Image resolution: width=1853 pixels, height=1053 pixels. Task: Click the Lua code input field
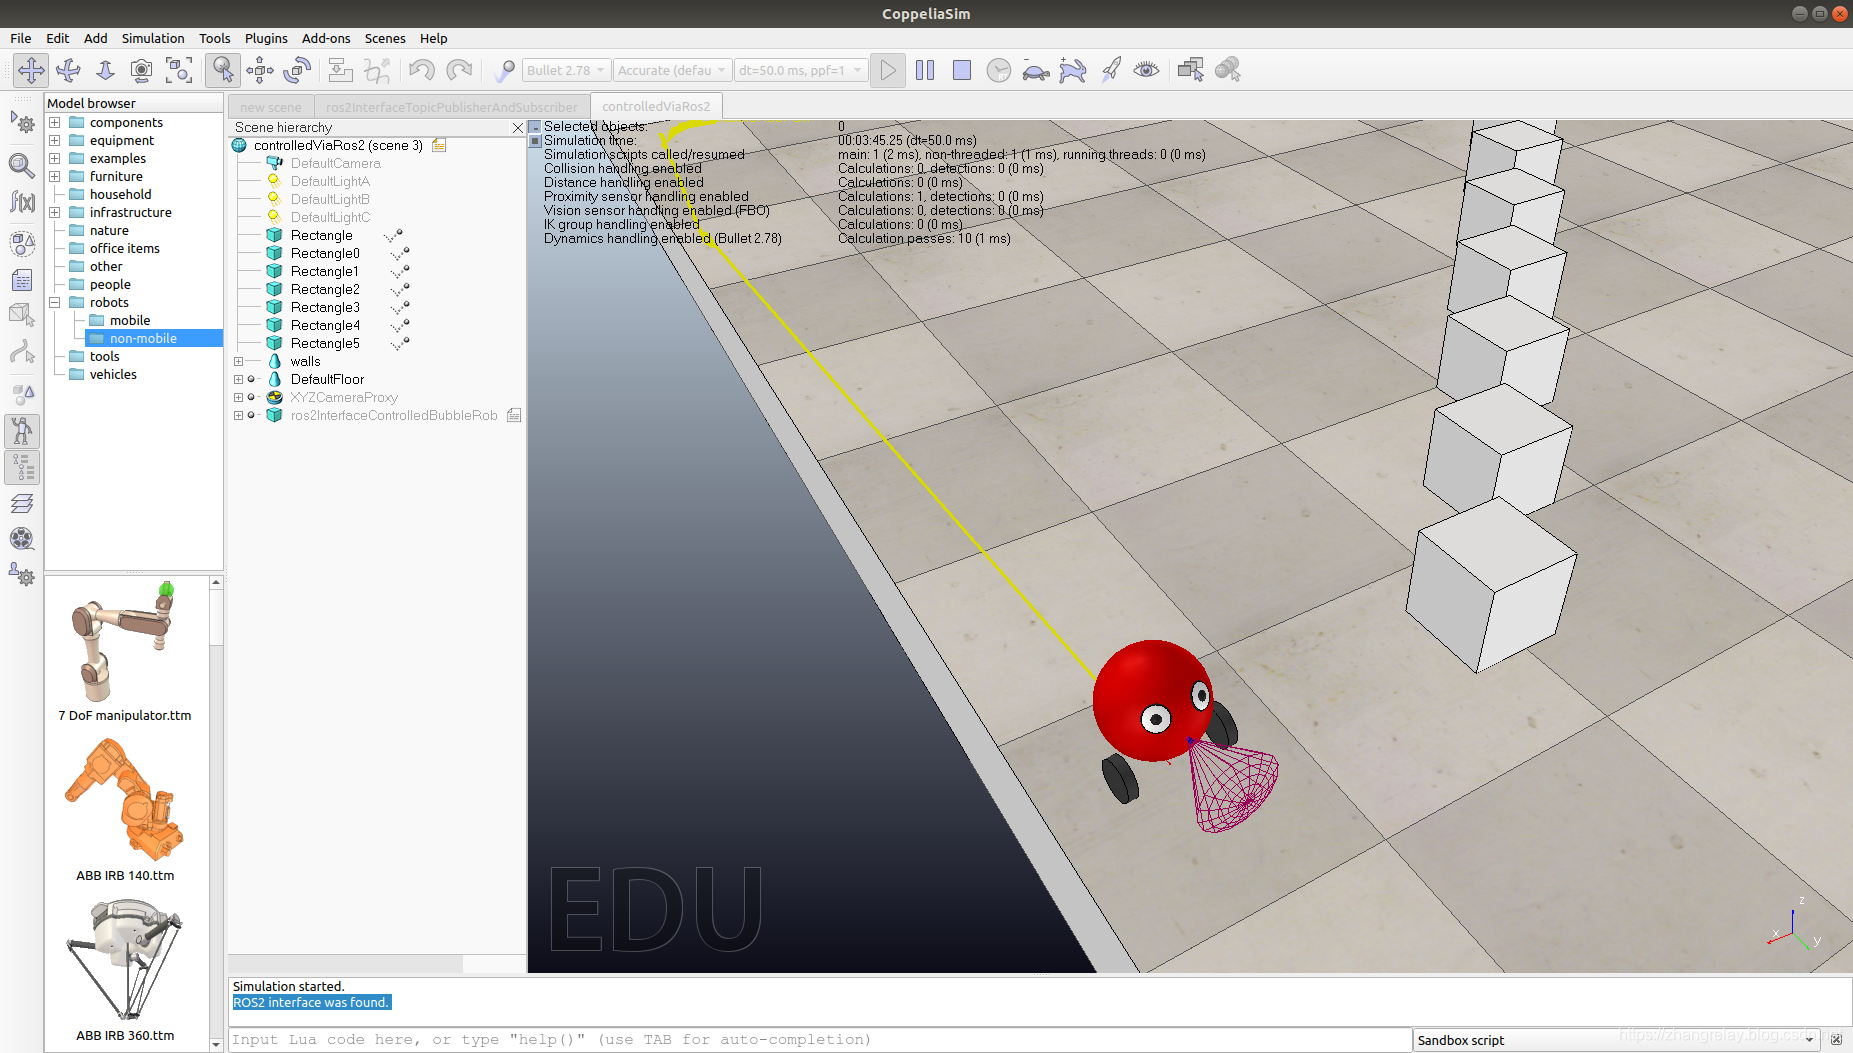tap(820, 1040)
